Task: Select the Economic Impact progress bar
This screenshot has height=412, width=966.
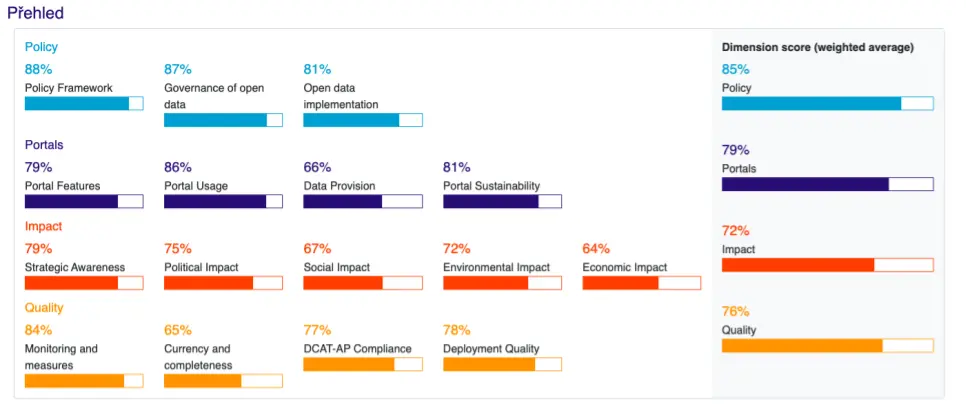Action: coord(641,283)
